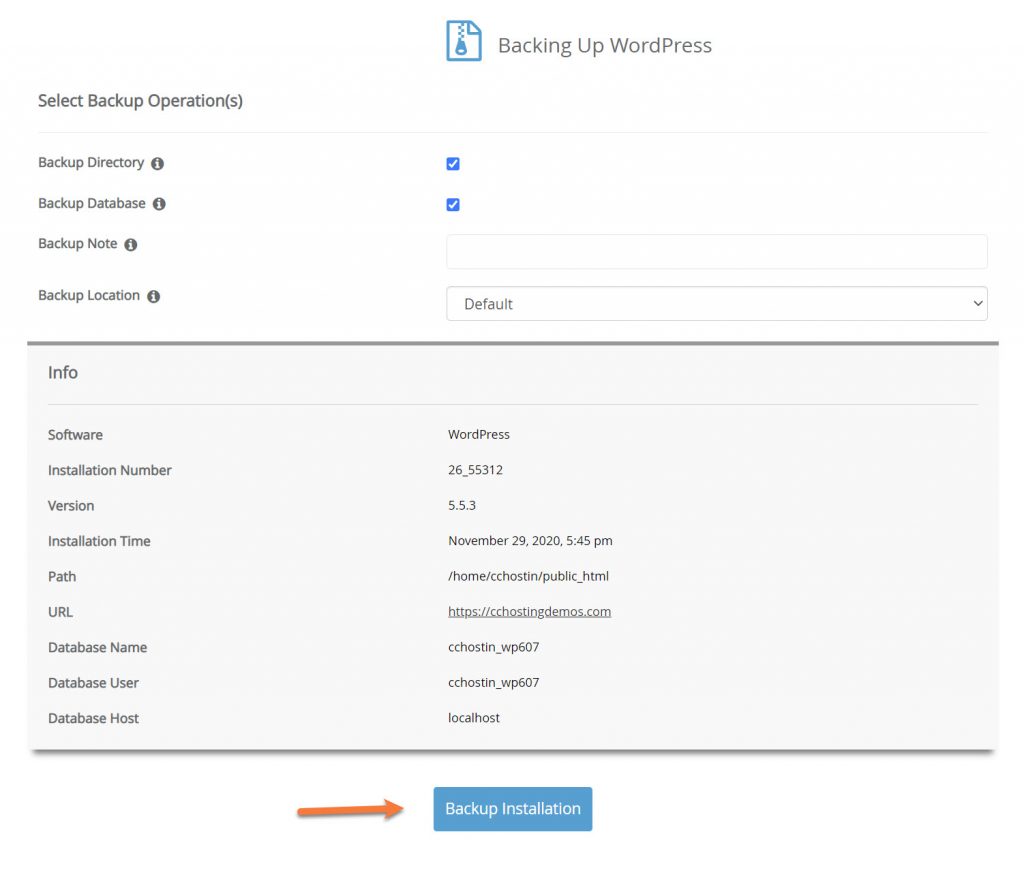1024x879 pixels.
Task: Click the info icon beside Backup Database
Action: (x=159, y=204)
